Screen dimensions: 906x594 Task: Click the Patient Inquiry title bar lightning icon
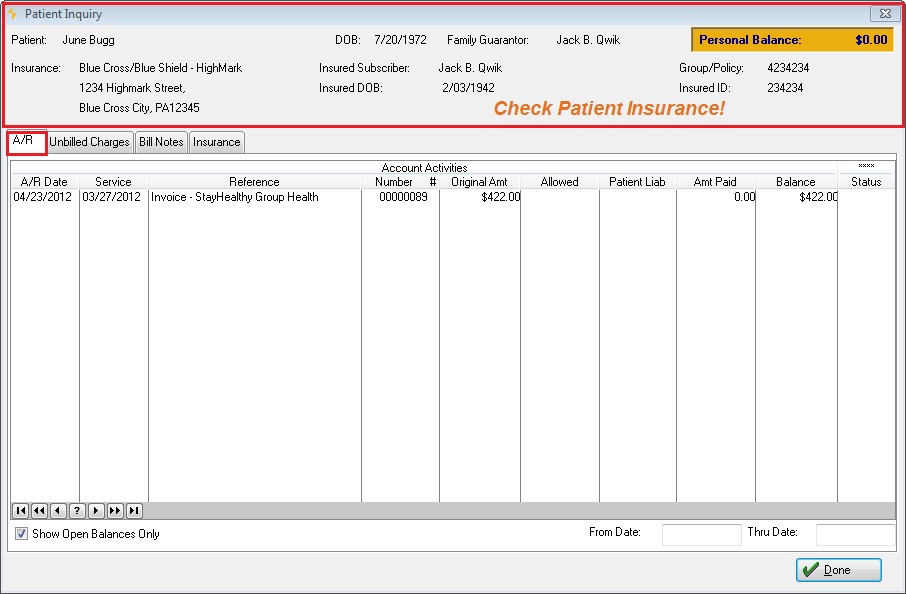pyautogui.click(x=12, y=13)
